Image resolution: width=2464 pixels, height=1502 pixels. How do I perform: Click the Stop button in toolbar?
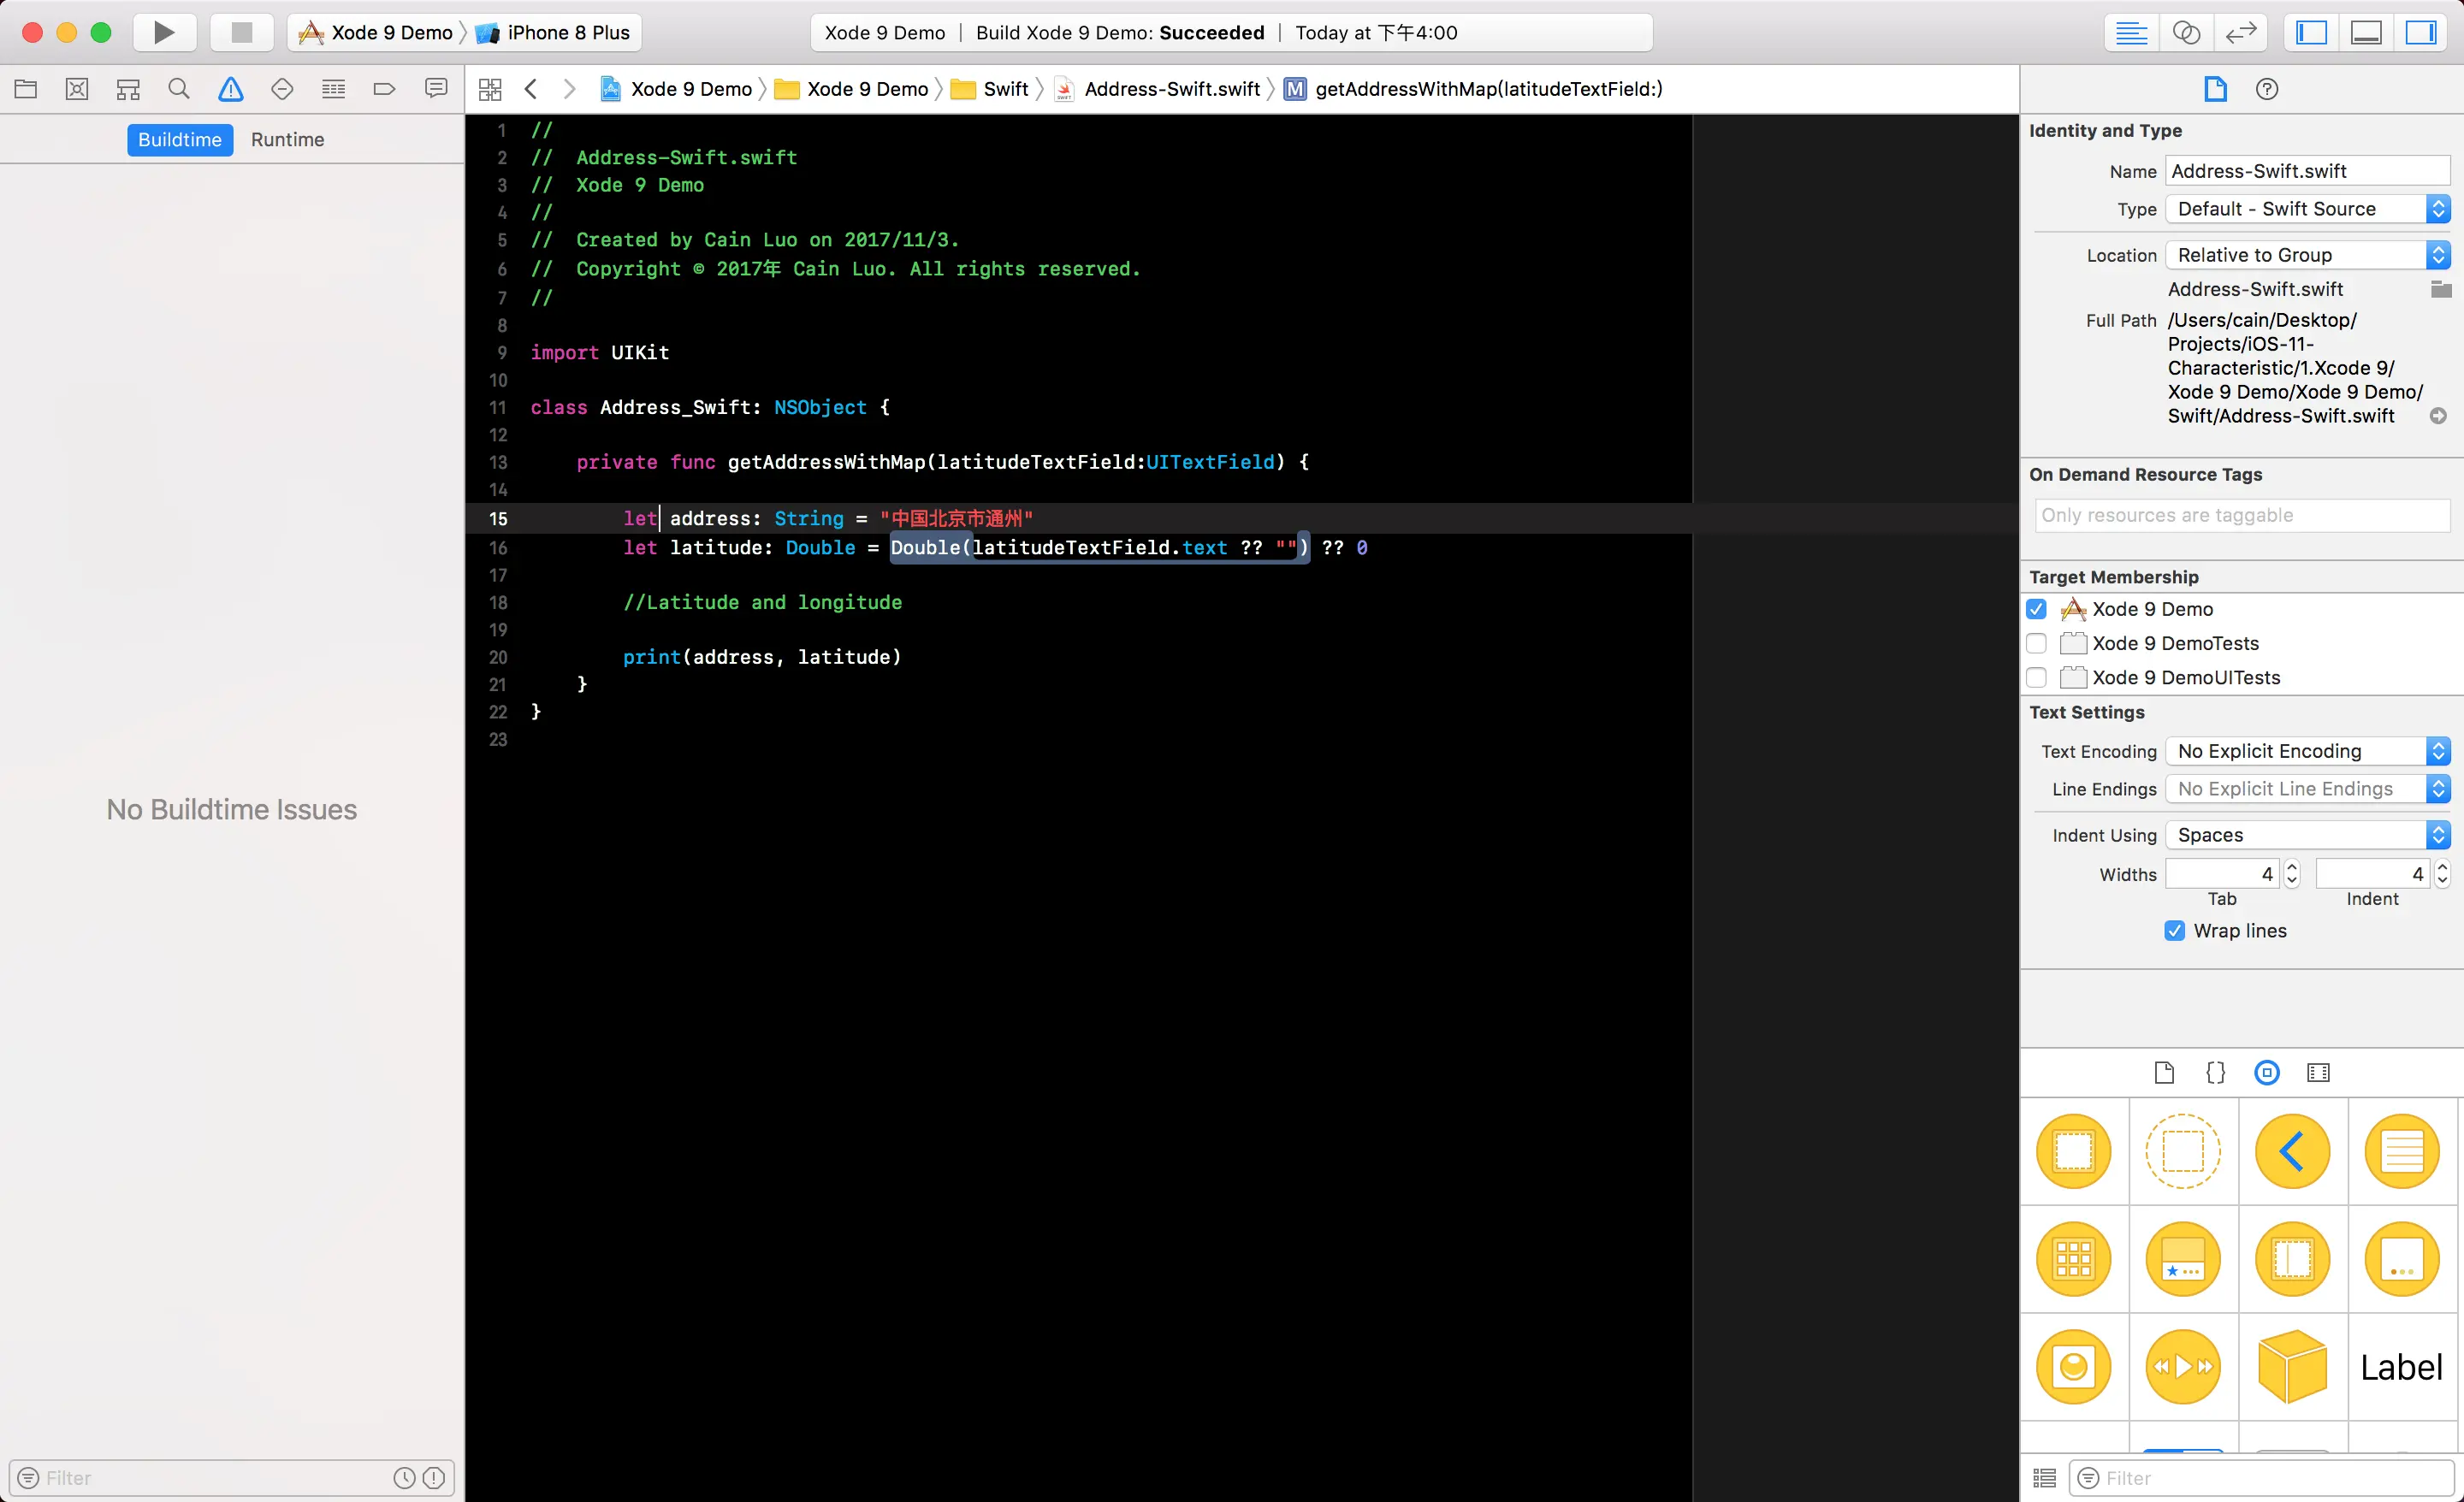(x=241, y=32)
